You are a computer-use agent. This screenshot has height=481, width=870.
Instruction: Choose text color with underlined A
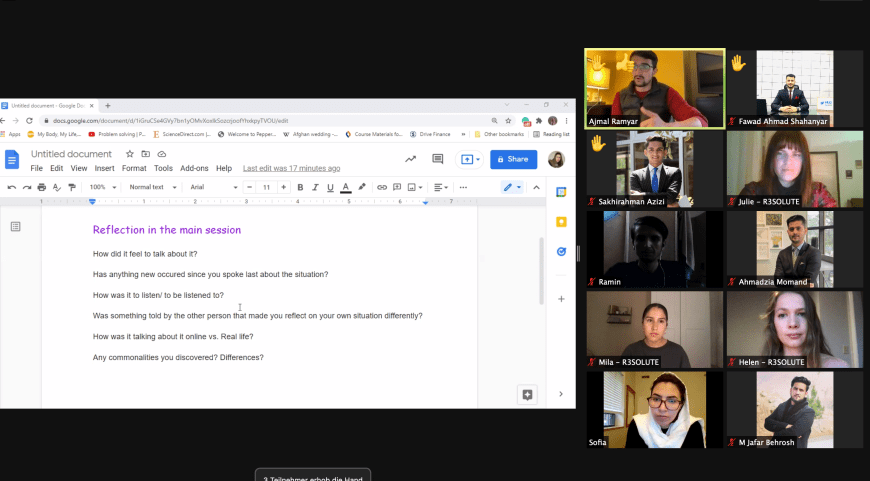point(346,187)
